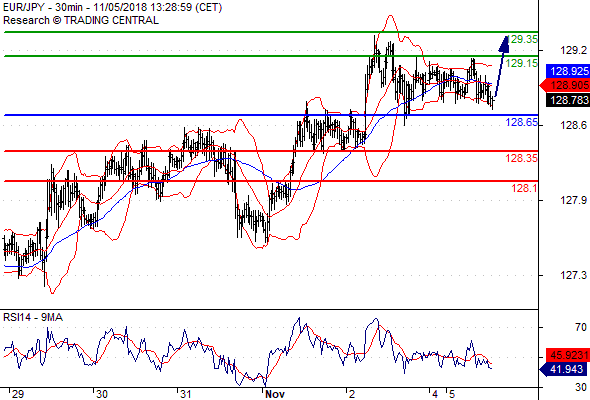This screenshot has height=400, width=590.
Task: Select the red 45.9231 RSI average tag
Action: coord(568,355)
